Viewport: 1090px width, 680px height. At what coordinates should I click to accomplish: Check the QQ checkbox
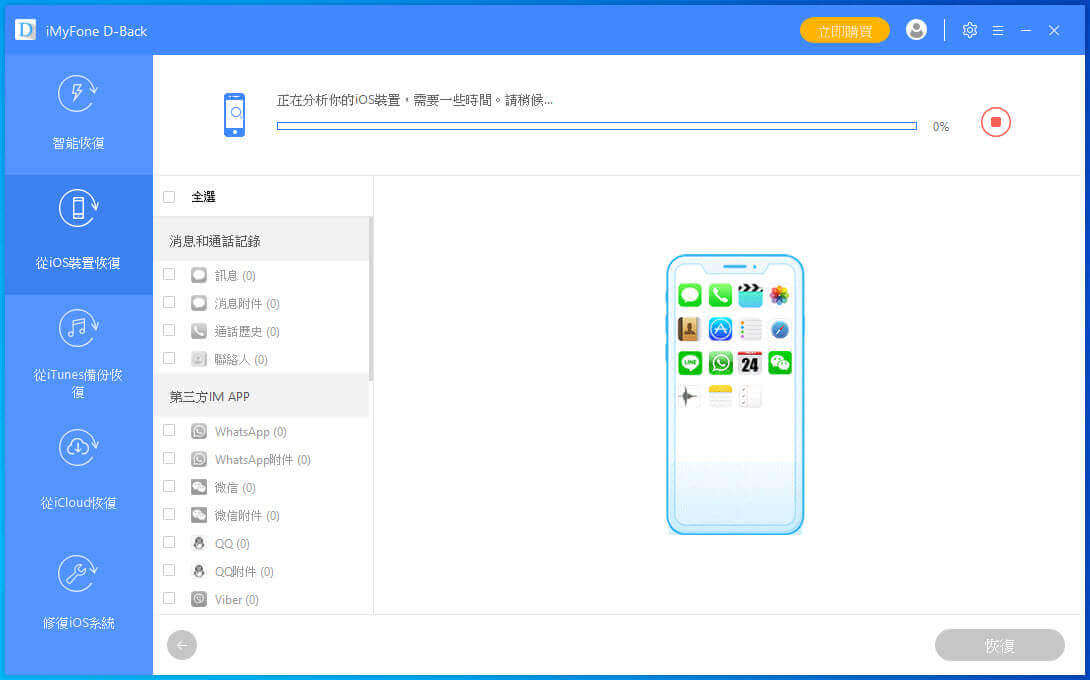169,542
